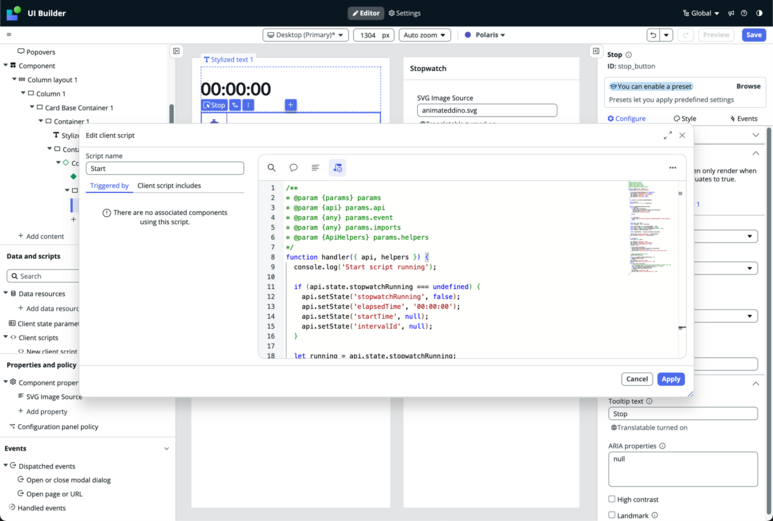Click the viewport width px field
This screenshot has height=521, width=773.
(x=374, y=35)
